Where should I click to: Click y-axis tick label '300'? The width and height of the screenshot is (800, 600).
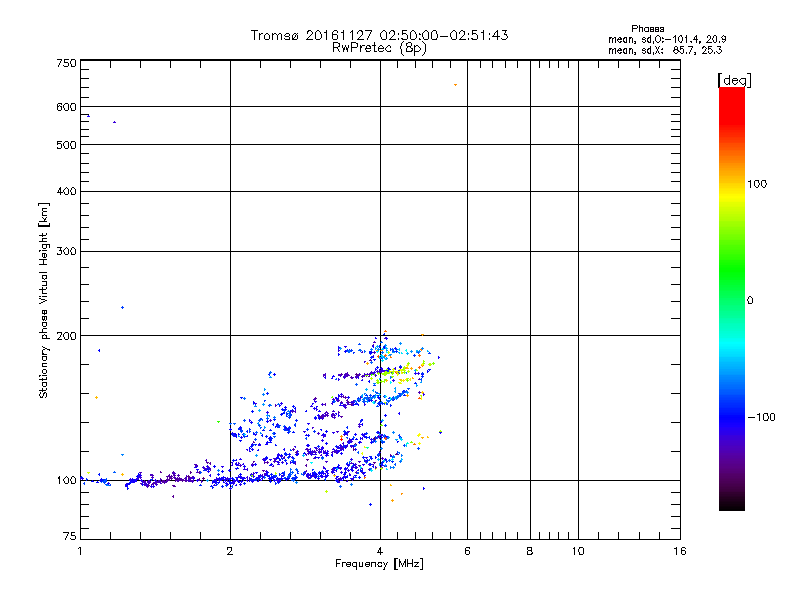coord(66,252)
